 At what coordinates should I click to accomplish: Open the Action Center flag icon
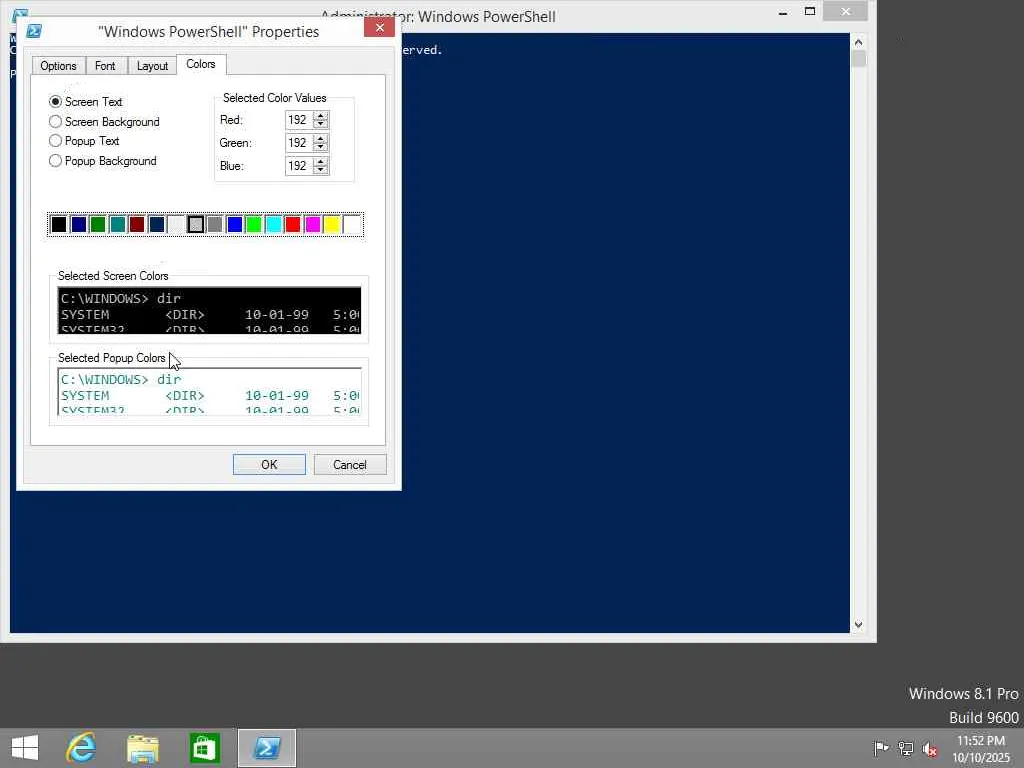click(x=881, y=748)
